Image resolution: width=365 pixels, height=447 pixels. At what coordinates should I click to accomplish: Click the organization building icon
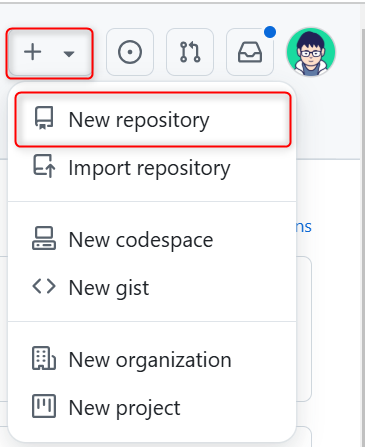point(44,358)
